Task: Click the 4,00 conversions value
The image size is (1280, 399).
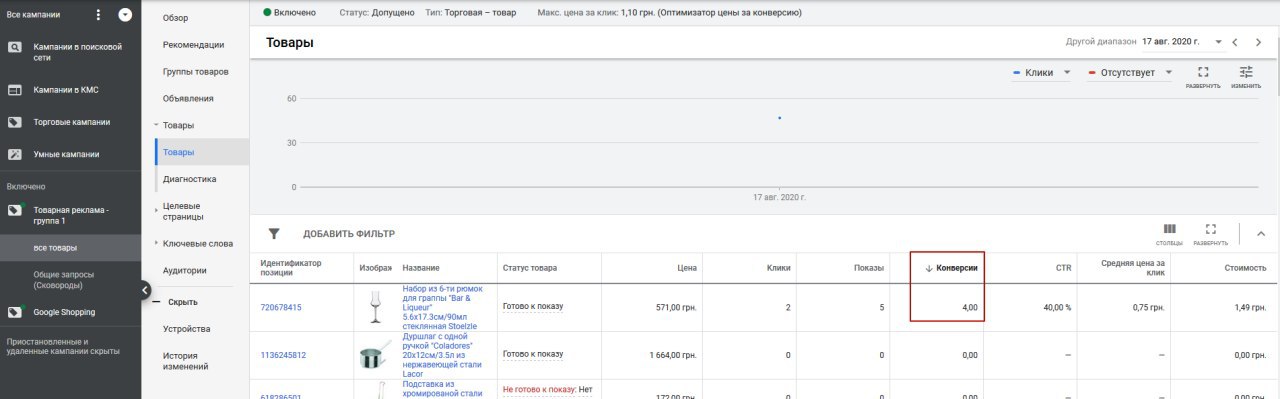Action: (970, 308)
